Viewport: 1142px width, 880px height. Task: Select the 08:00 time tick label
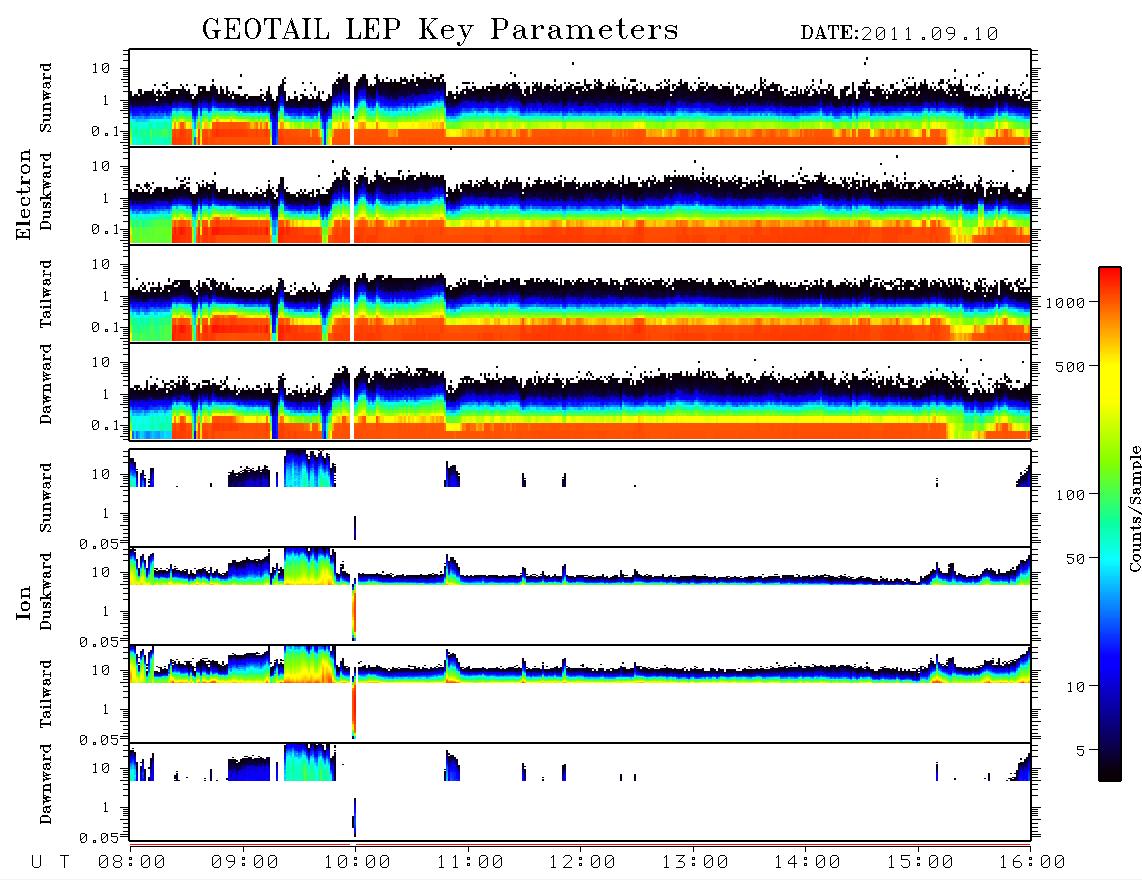tap(132, 863)
